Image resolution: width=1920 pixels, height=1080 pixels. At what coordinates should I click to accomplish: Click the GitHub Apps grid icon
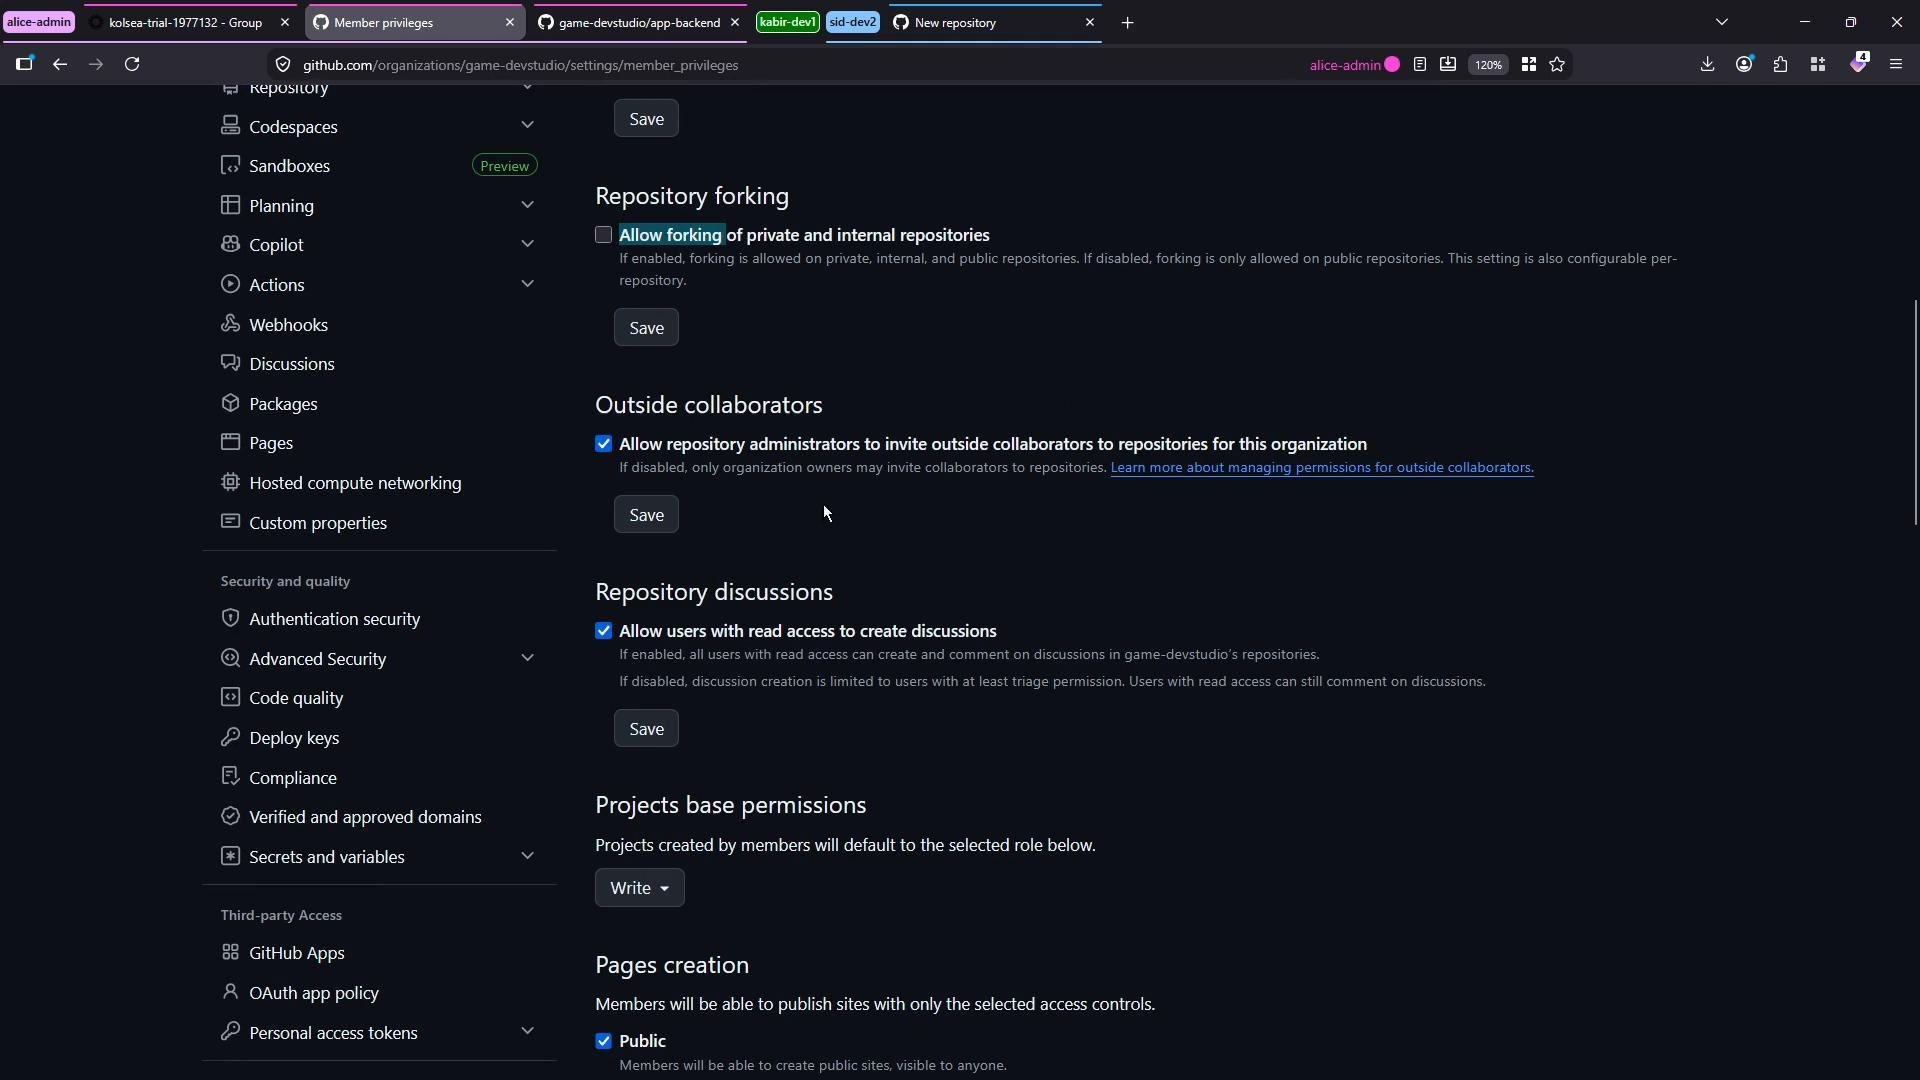tap(230, 952)
